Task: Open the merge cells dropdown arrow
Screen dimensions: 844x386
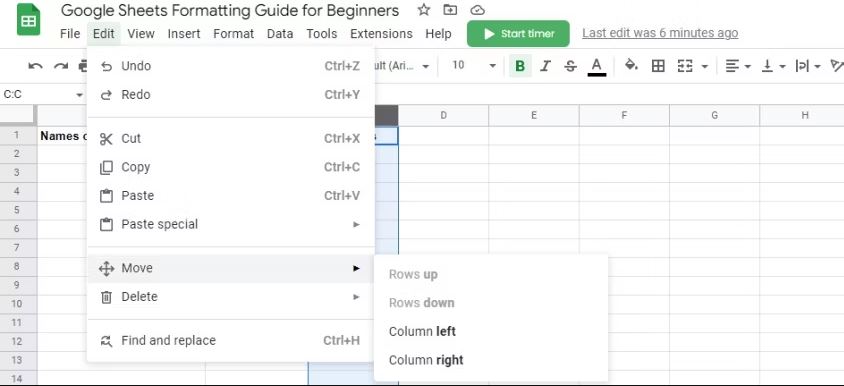Action: (x=705, y=66)
